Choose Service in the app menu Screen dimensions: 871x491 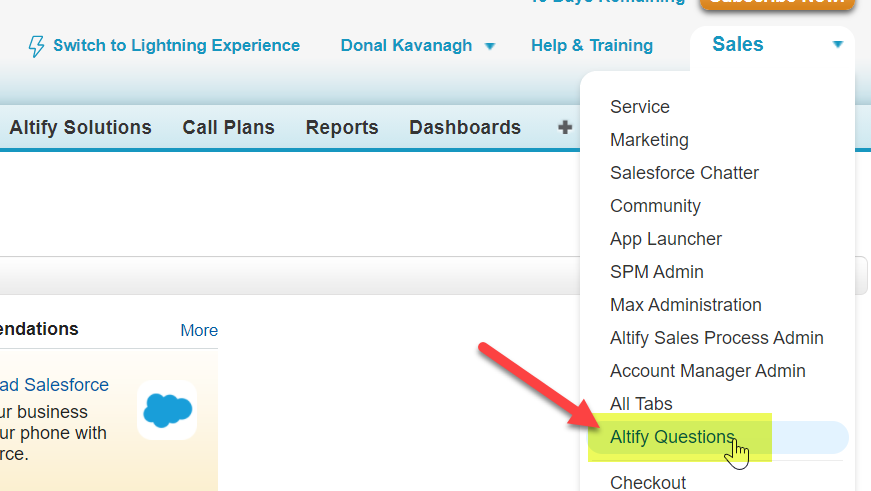(639, 107)
